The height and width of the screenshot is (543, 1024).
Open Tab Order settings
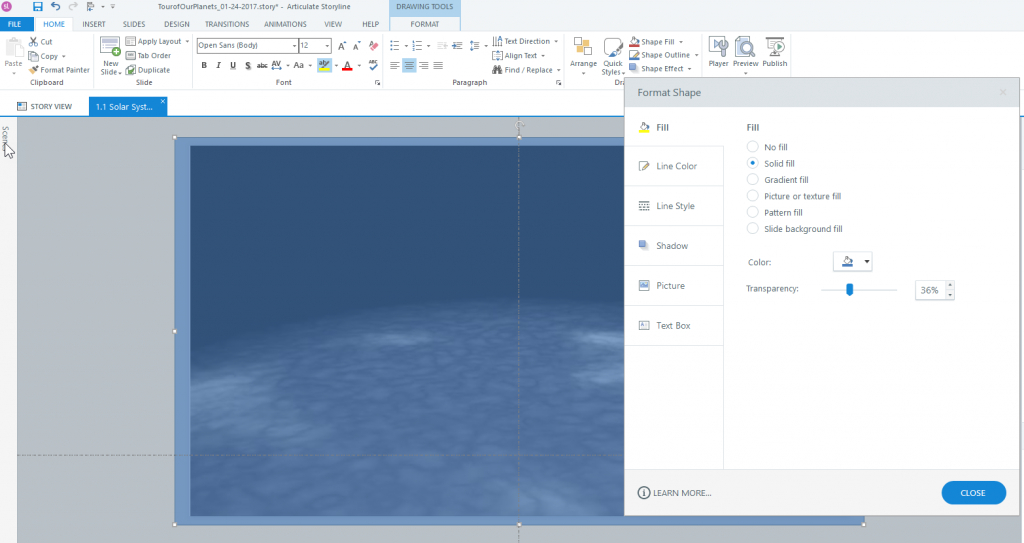(x=148, y=56)
